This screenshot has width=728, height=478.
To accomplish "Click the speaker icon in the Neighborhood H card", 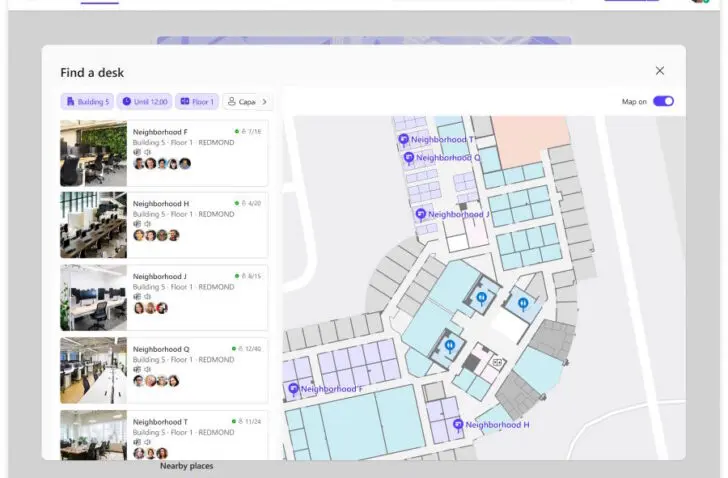I will coord(148,224).
